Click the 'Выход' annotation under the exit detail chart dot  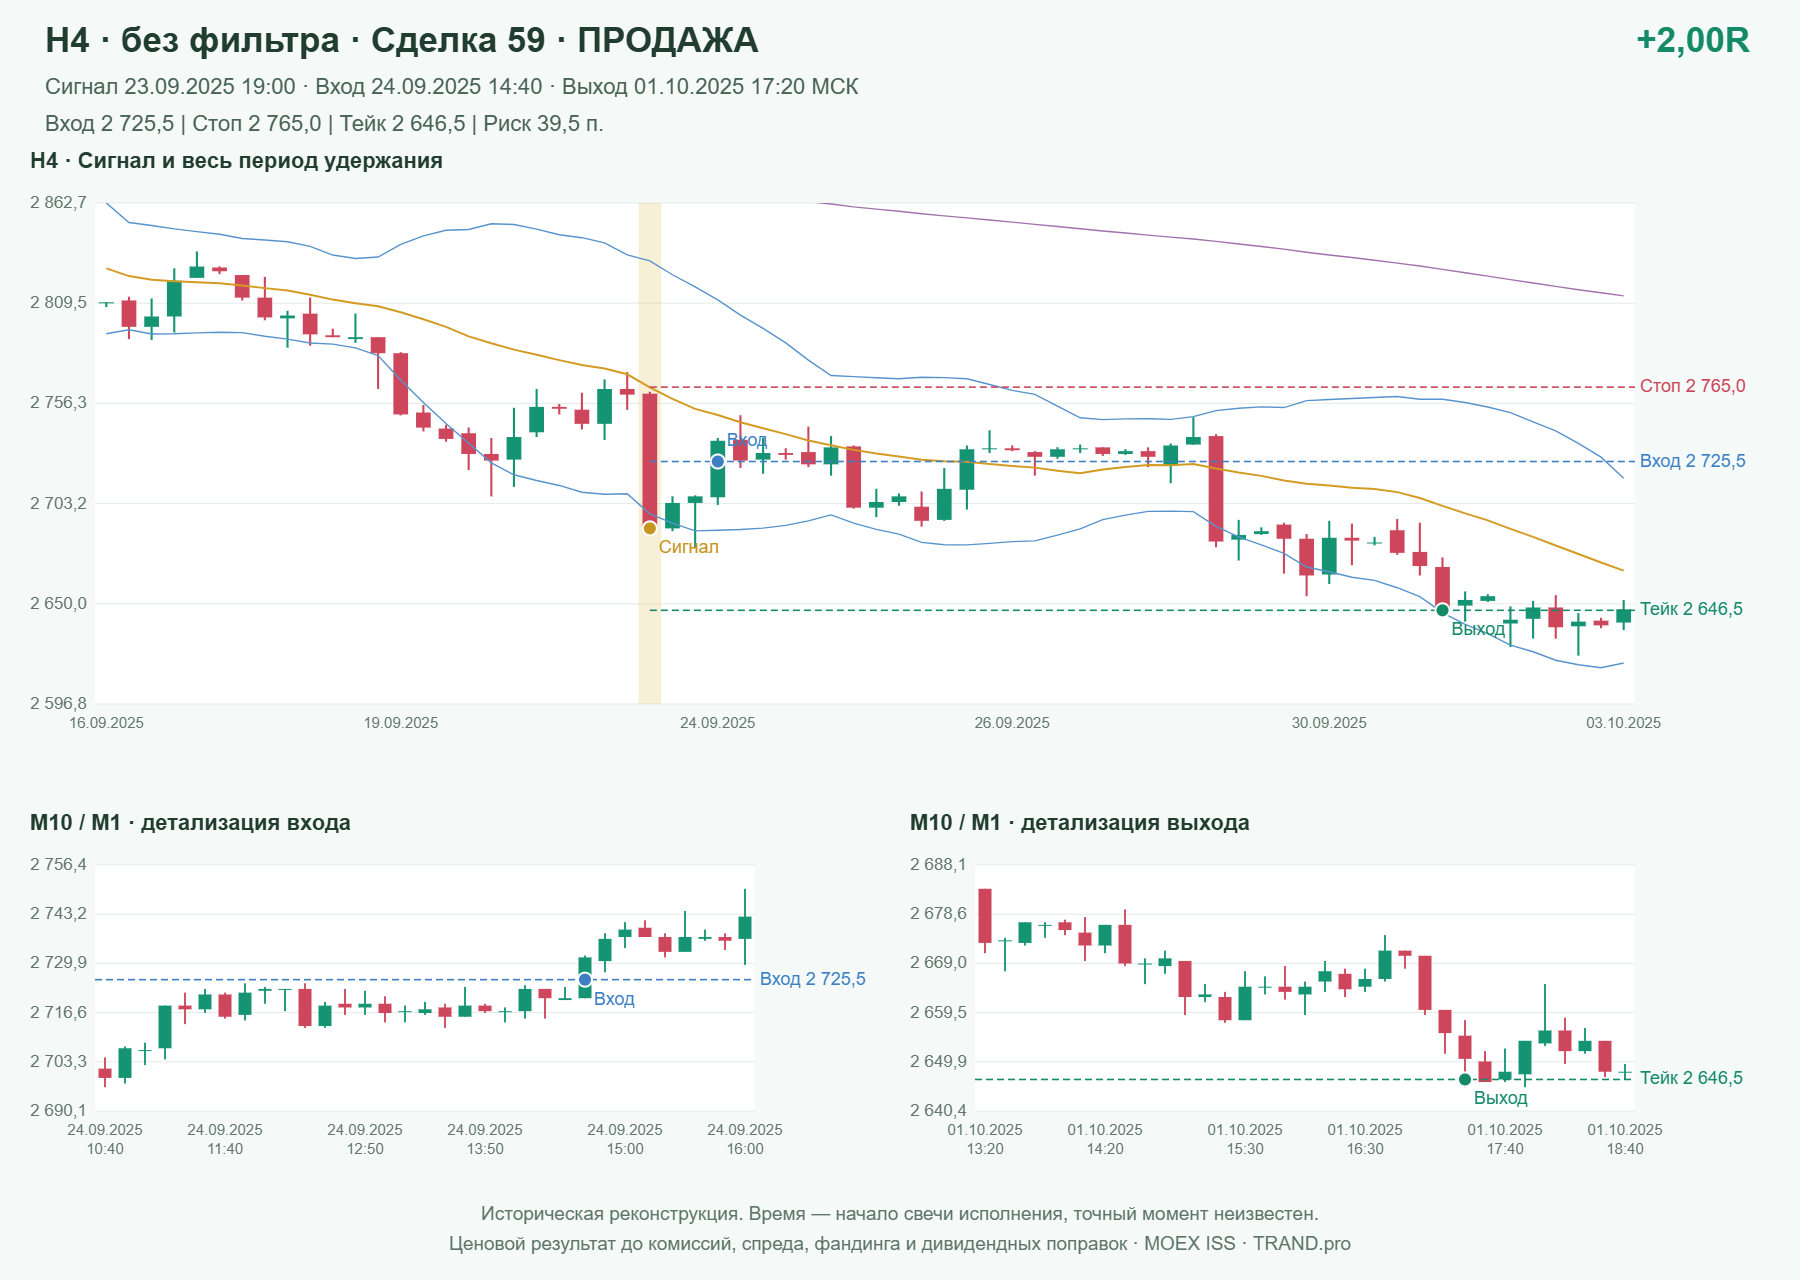(1500, 1098)
